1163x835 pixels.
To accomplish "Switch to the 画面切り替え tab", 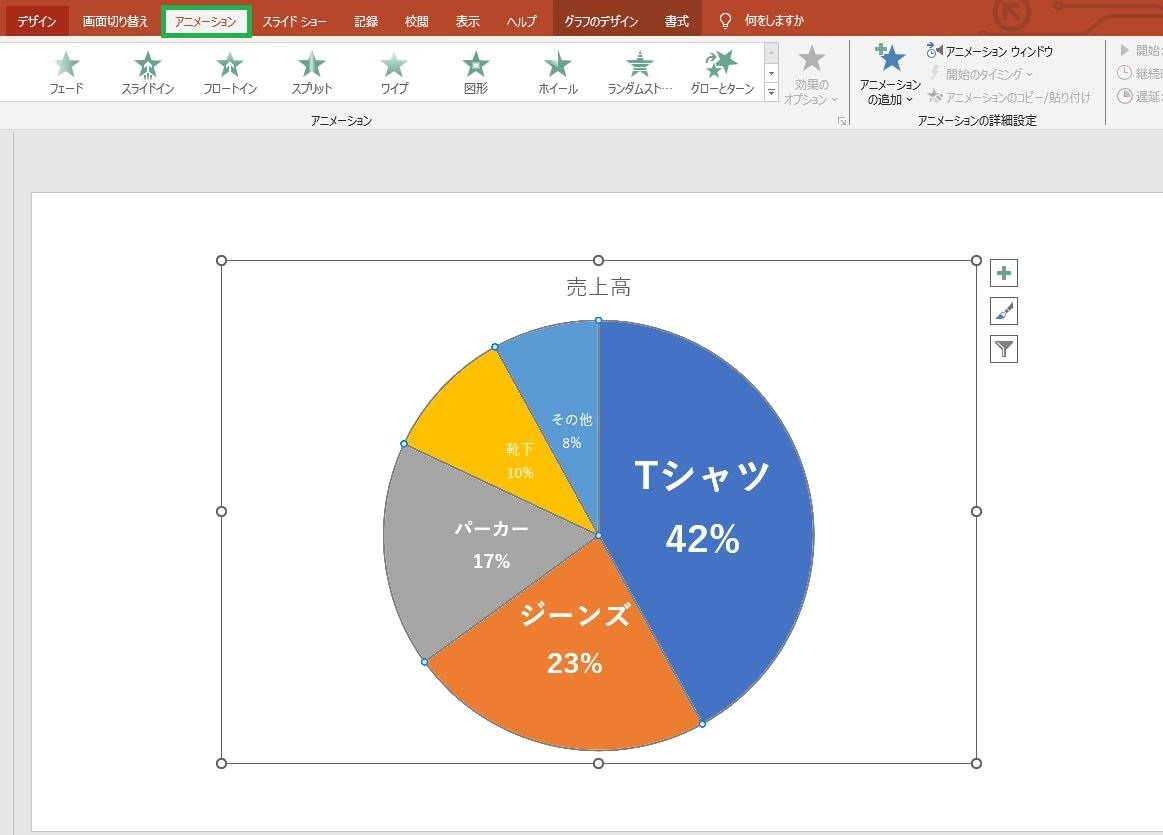I will (115, 22).
